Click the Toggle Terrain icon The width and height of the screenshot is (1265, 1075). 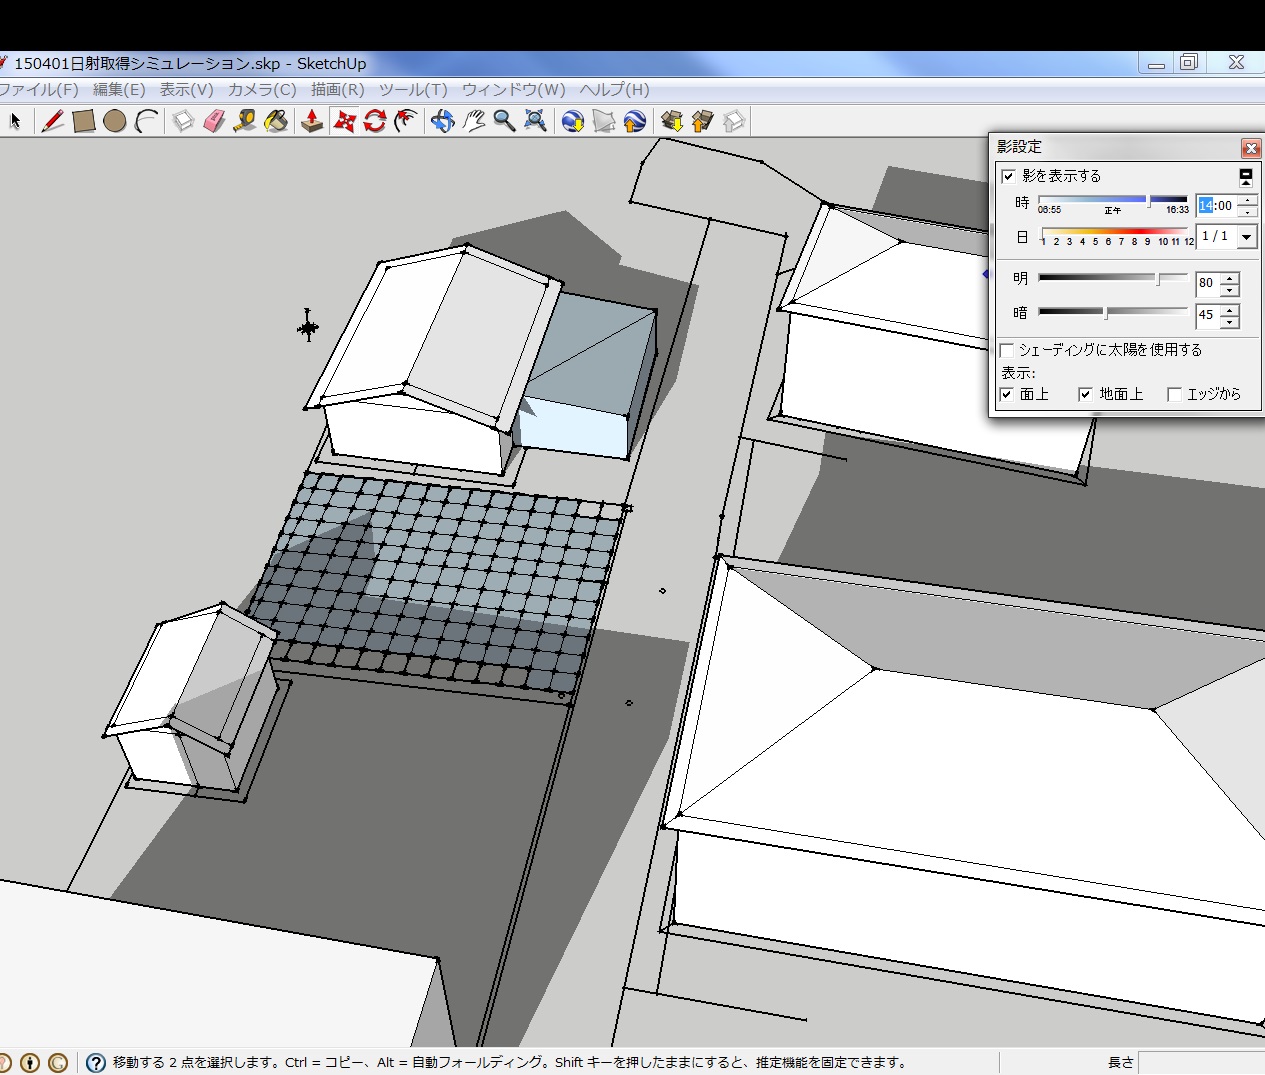pyautogui.click(x=603, y=121)
